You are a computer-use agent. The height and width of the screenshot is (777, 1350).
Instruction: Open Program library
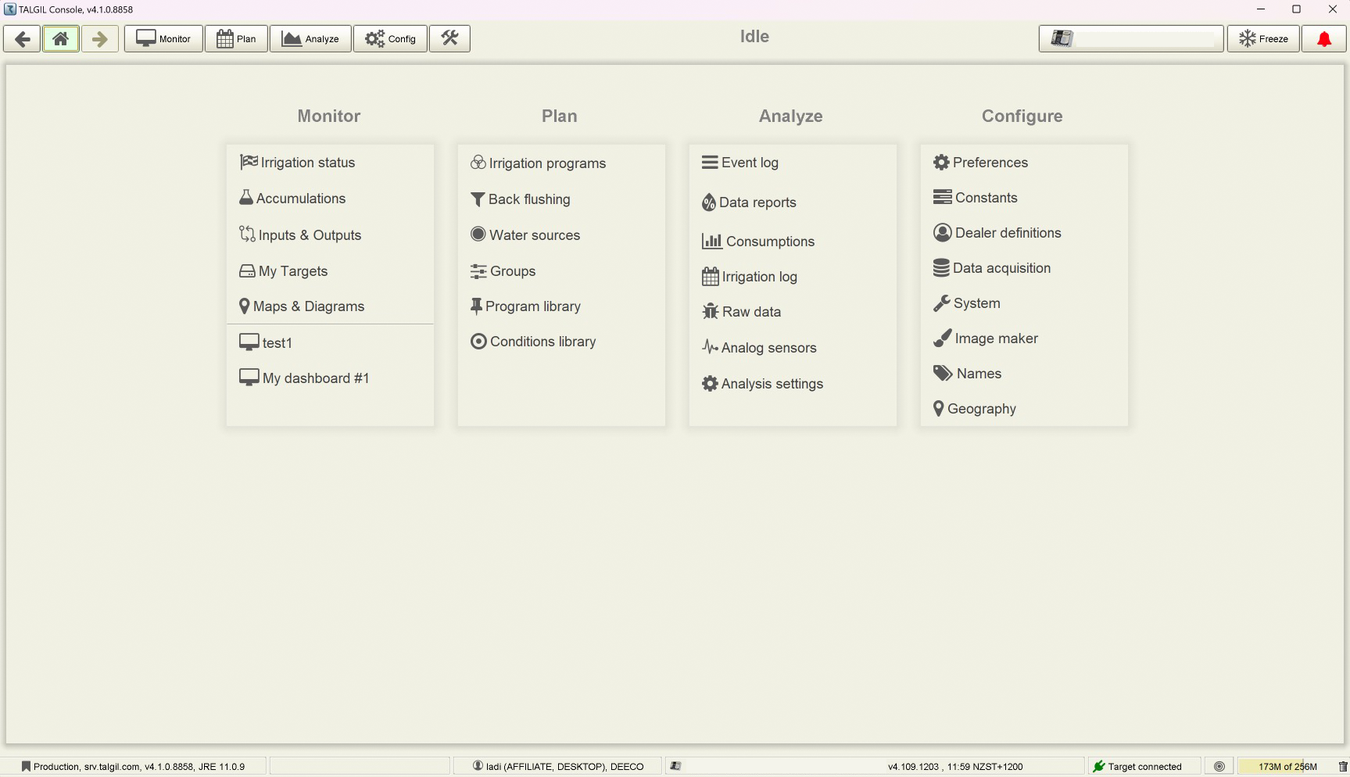tap(525, 306)
